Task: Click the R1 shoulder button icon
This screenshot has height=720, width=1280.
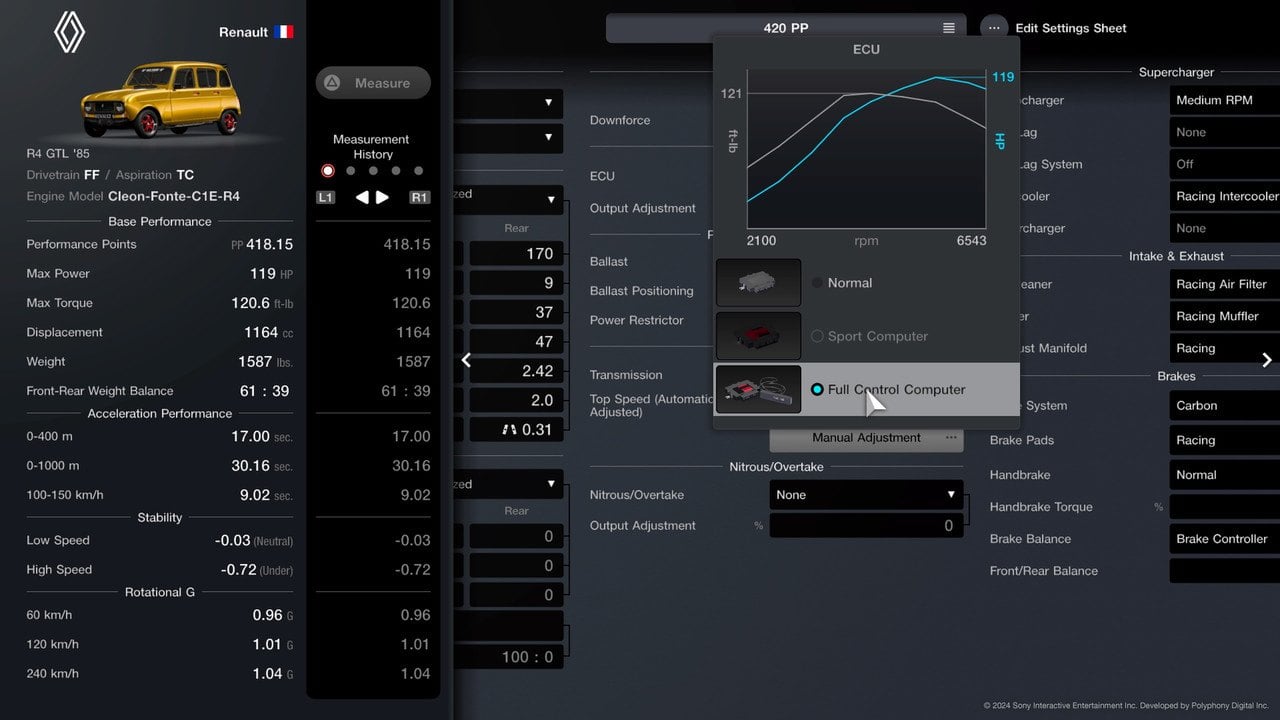Action: [x=420, y=198]
